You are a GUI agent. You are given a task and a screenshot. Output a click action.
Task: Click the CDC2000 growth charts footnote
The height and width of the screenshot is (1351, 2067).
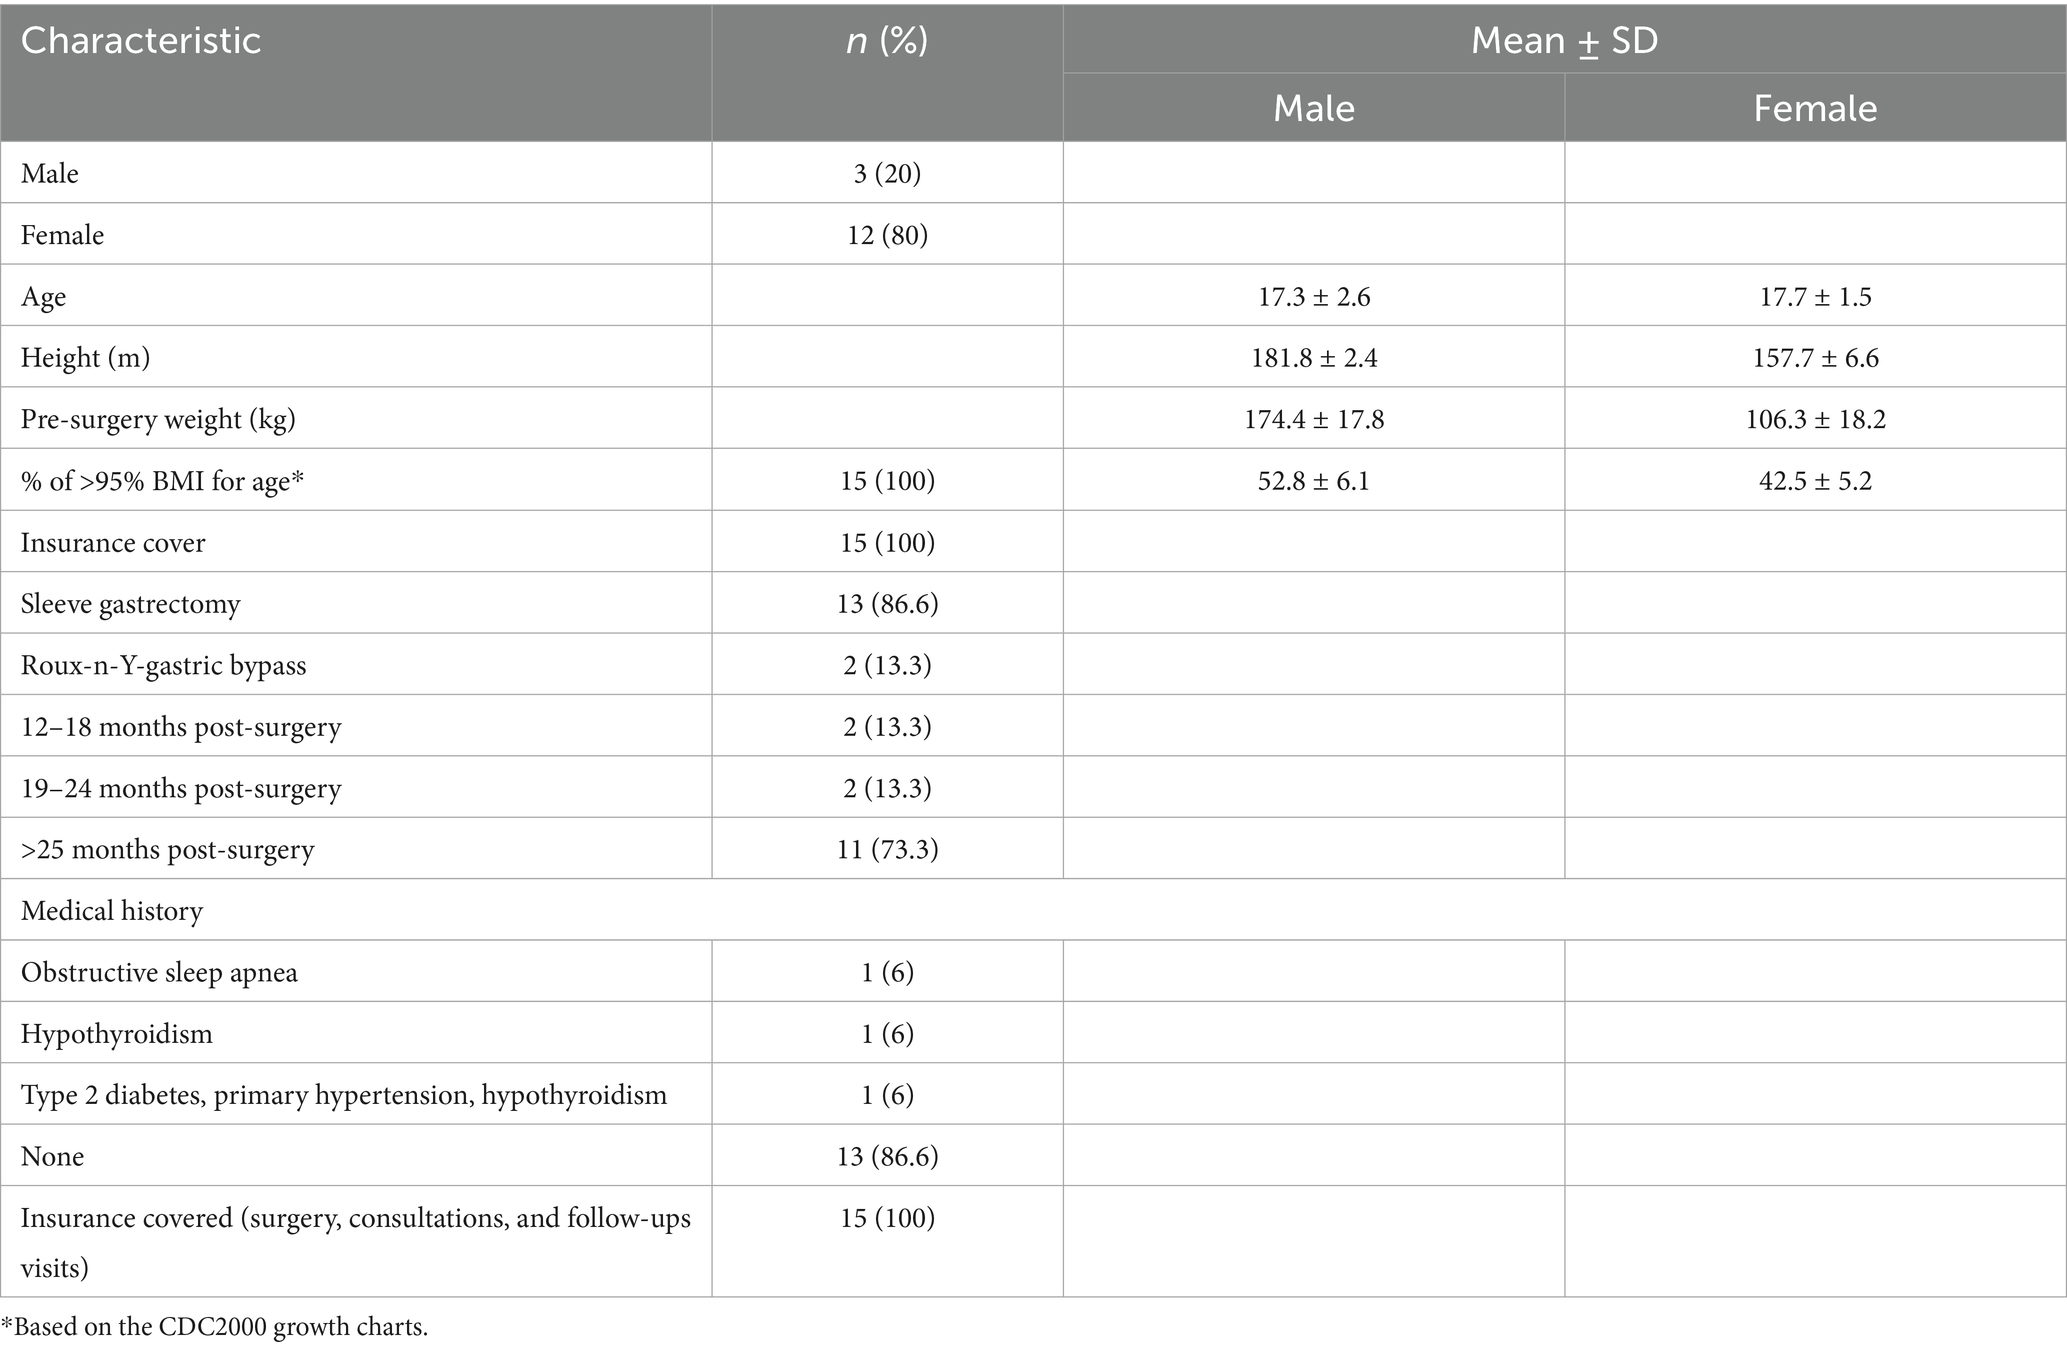click(x=215, y=1328)
